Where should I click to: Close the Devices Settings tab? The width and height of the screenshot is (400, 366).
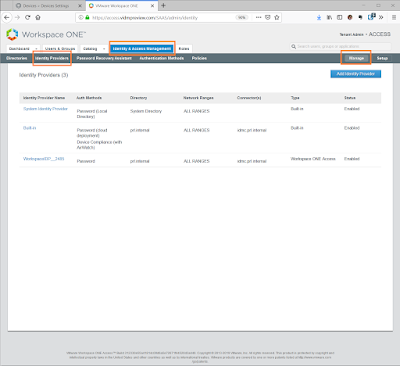[80, 6]
